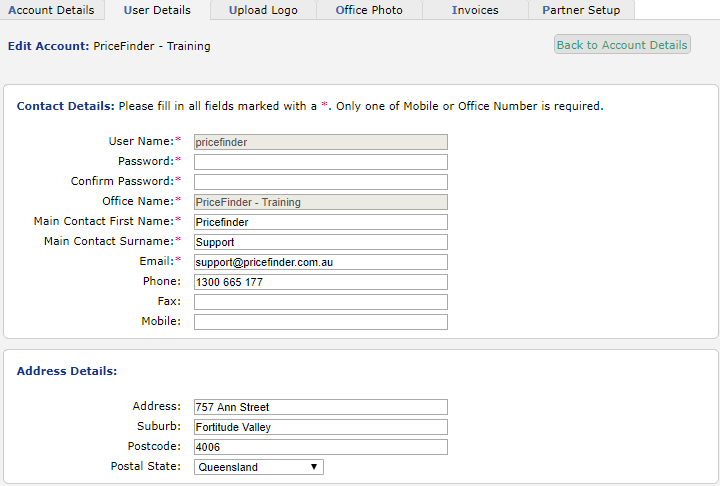Click the Postcode field
Viewport: 720px width, 486px height.
coord(321,447)
